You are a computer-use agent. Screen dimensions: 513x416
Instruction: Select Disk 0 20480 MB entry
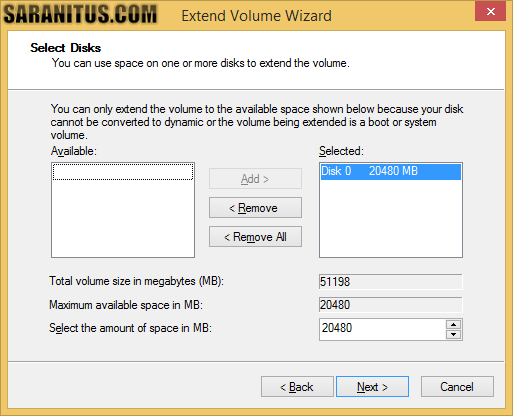(x=391, y=171)
